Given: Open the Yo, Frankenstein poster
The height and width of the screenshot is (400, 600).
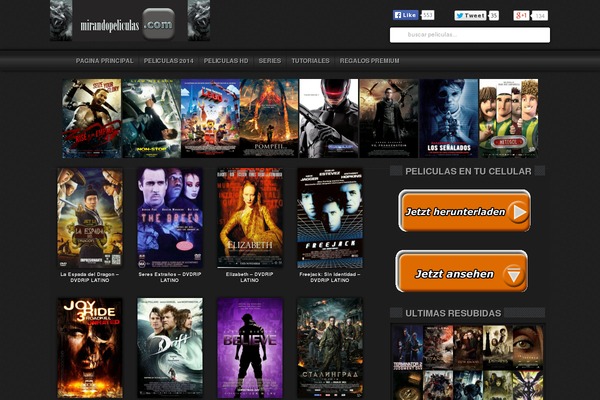Looking at the screenshot, I should 389,118.
